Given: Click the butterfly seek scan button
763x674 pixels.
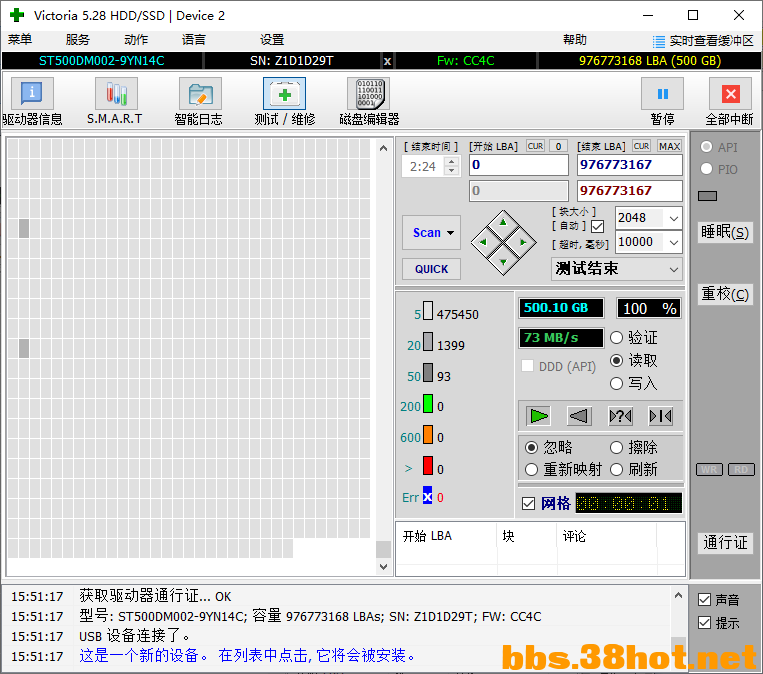Looking at the screenshot, I should point(661,416).
